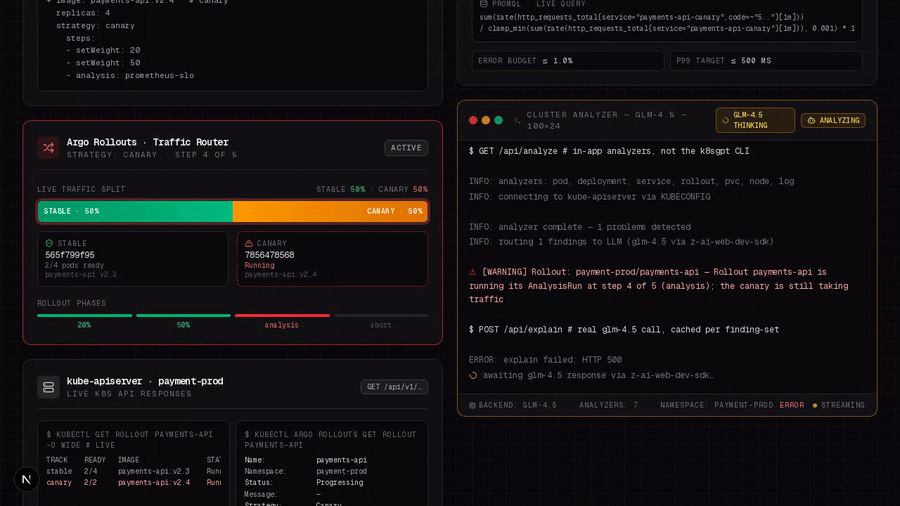Click the ERROR BUDGET ≤ 1.0% box
The image size is (900, 506).
click(x=567, y=61)
